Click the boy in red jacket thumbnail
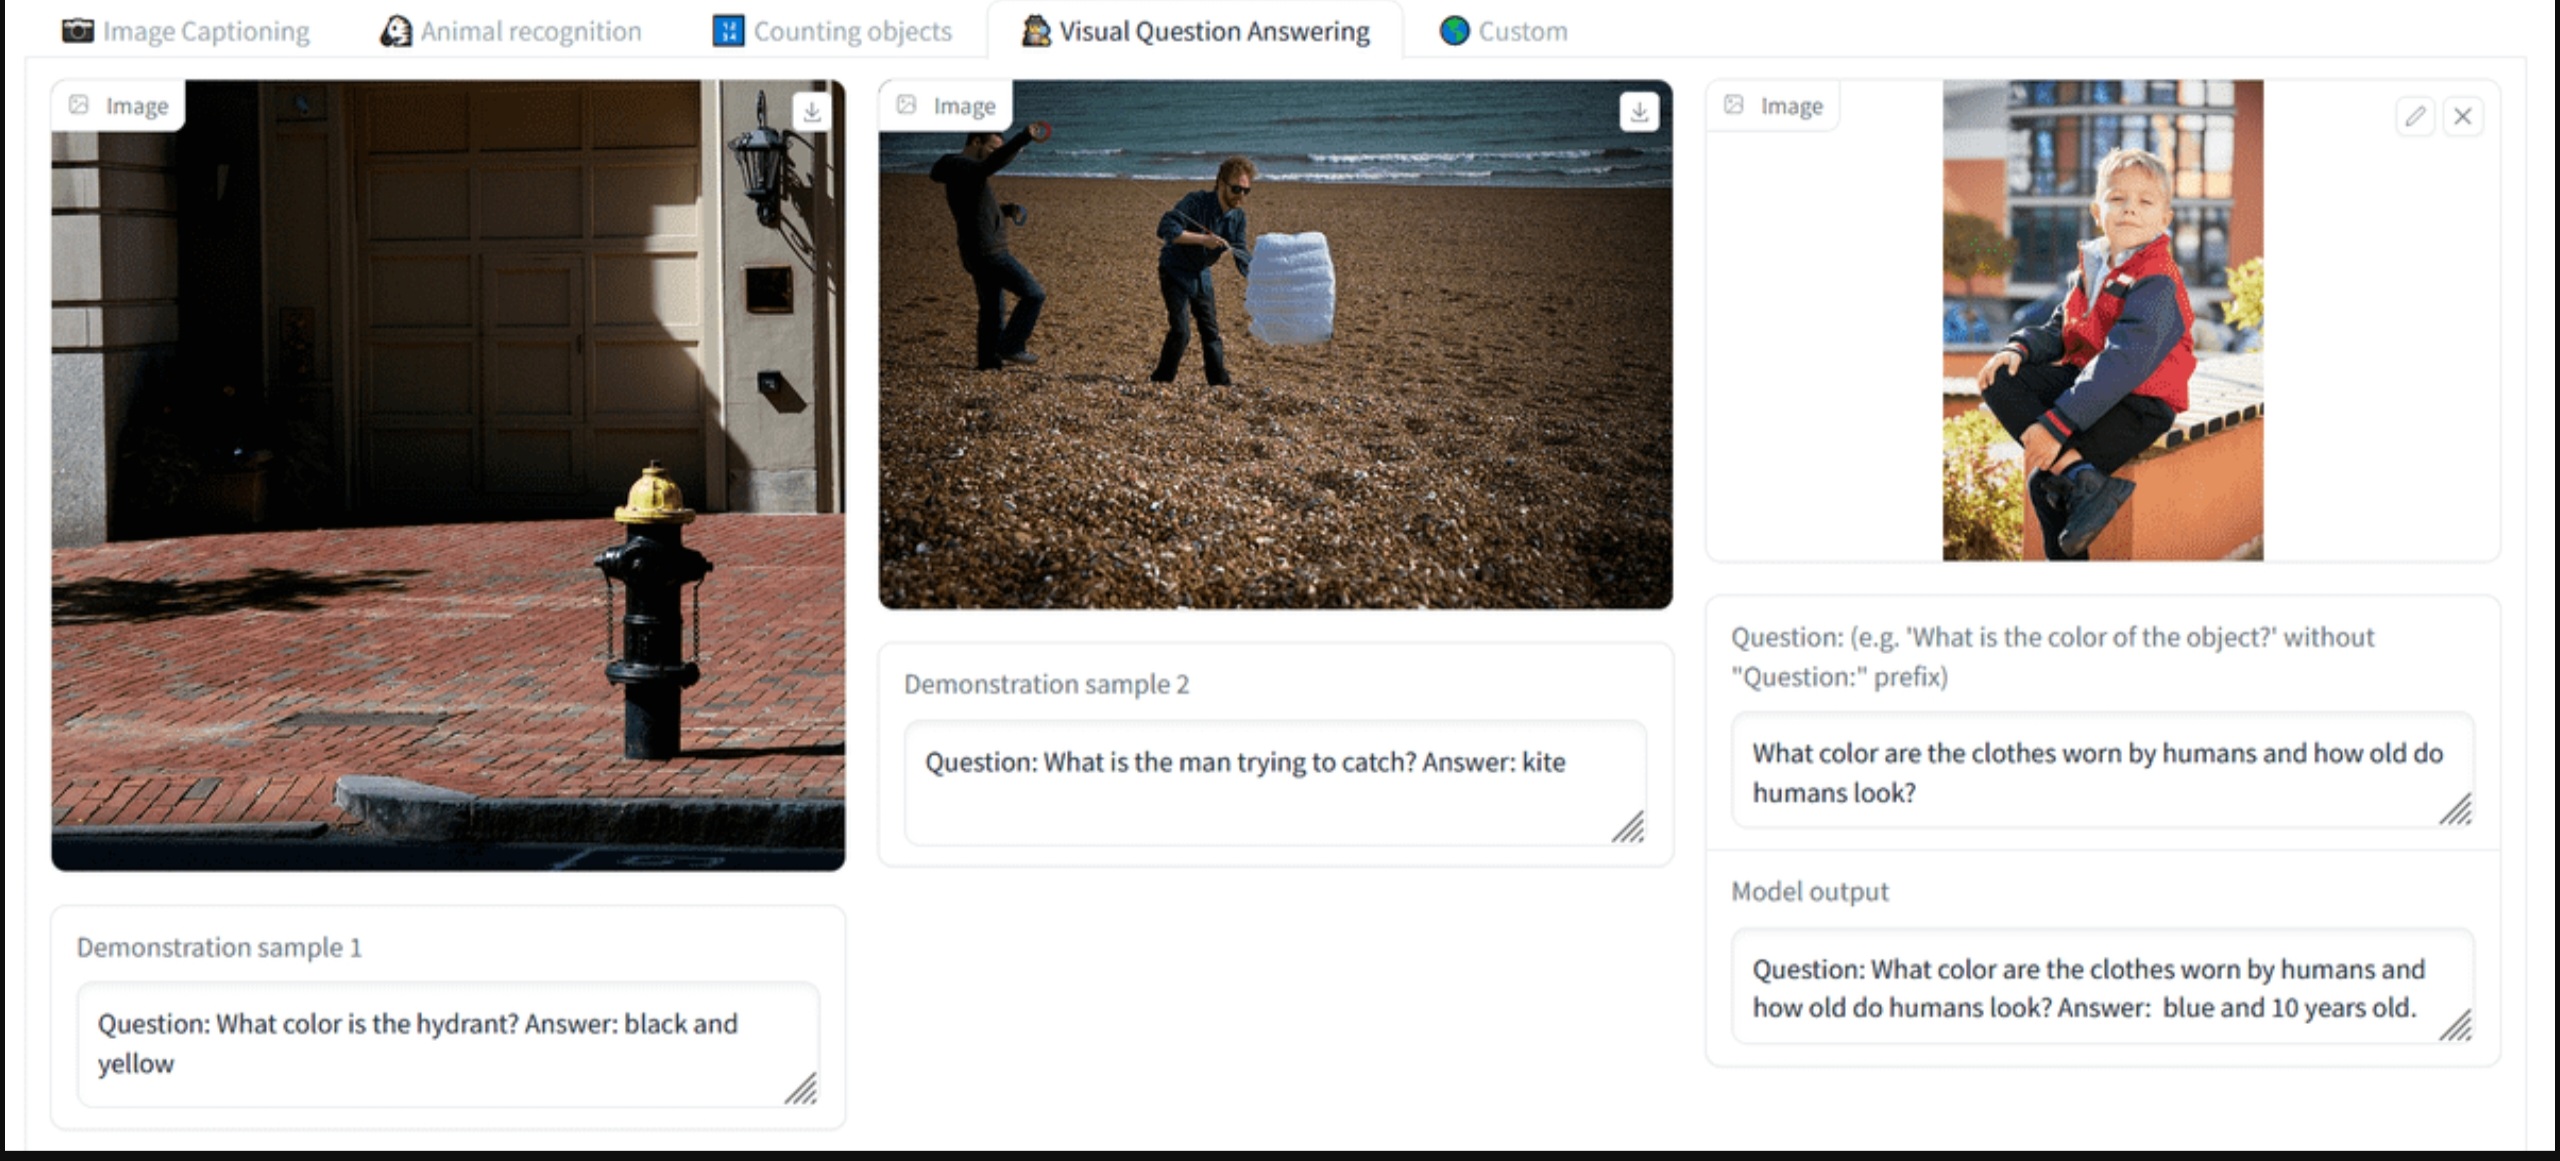This screenshot has height=1161, width=2560. pos(2102,320)
